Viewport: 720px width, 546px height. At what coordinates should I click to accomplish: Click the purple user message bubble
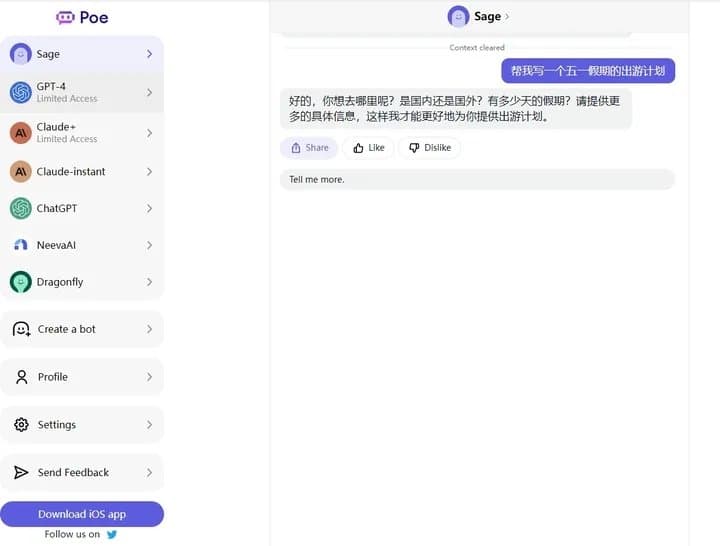588,71
